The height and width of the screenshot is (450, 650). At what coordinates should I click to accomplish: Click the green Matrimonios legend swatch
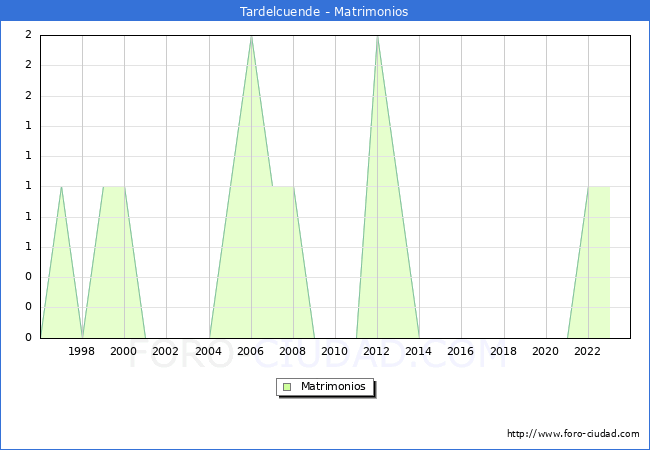tap(287, 387)
